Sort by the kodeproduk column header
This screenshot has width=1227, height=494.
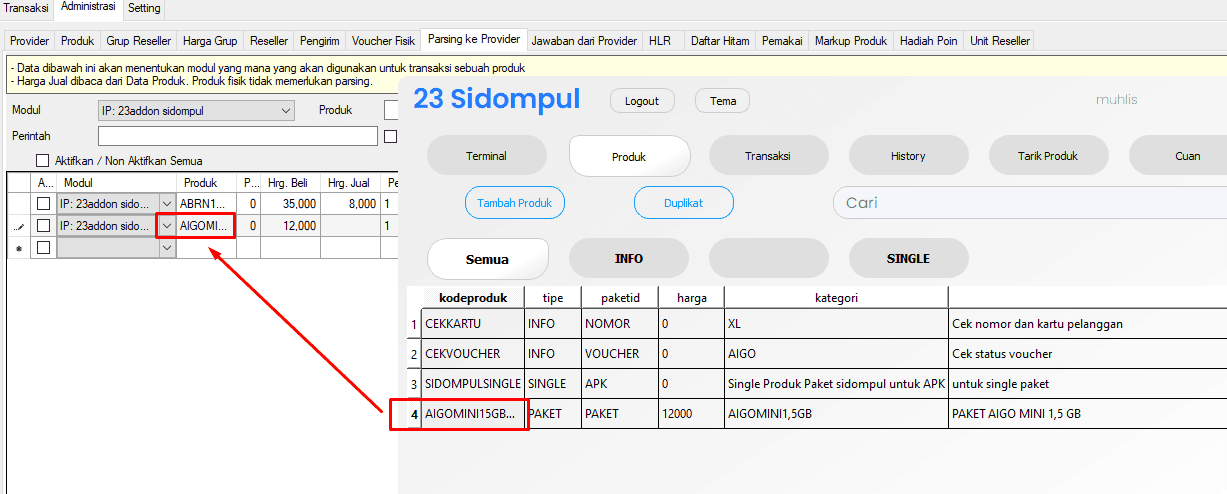click(473, 298)
